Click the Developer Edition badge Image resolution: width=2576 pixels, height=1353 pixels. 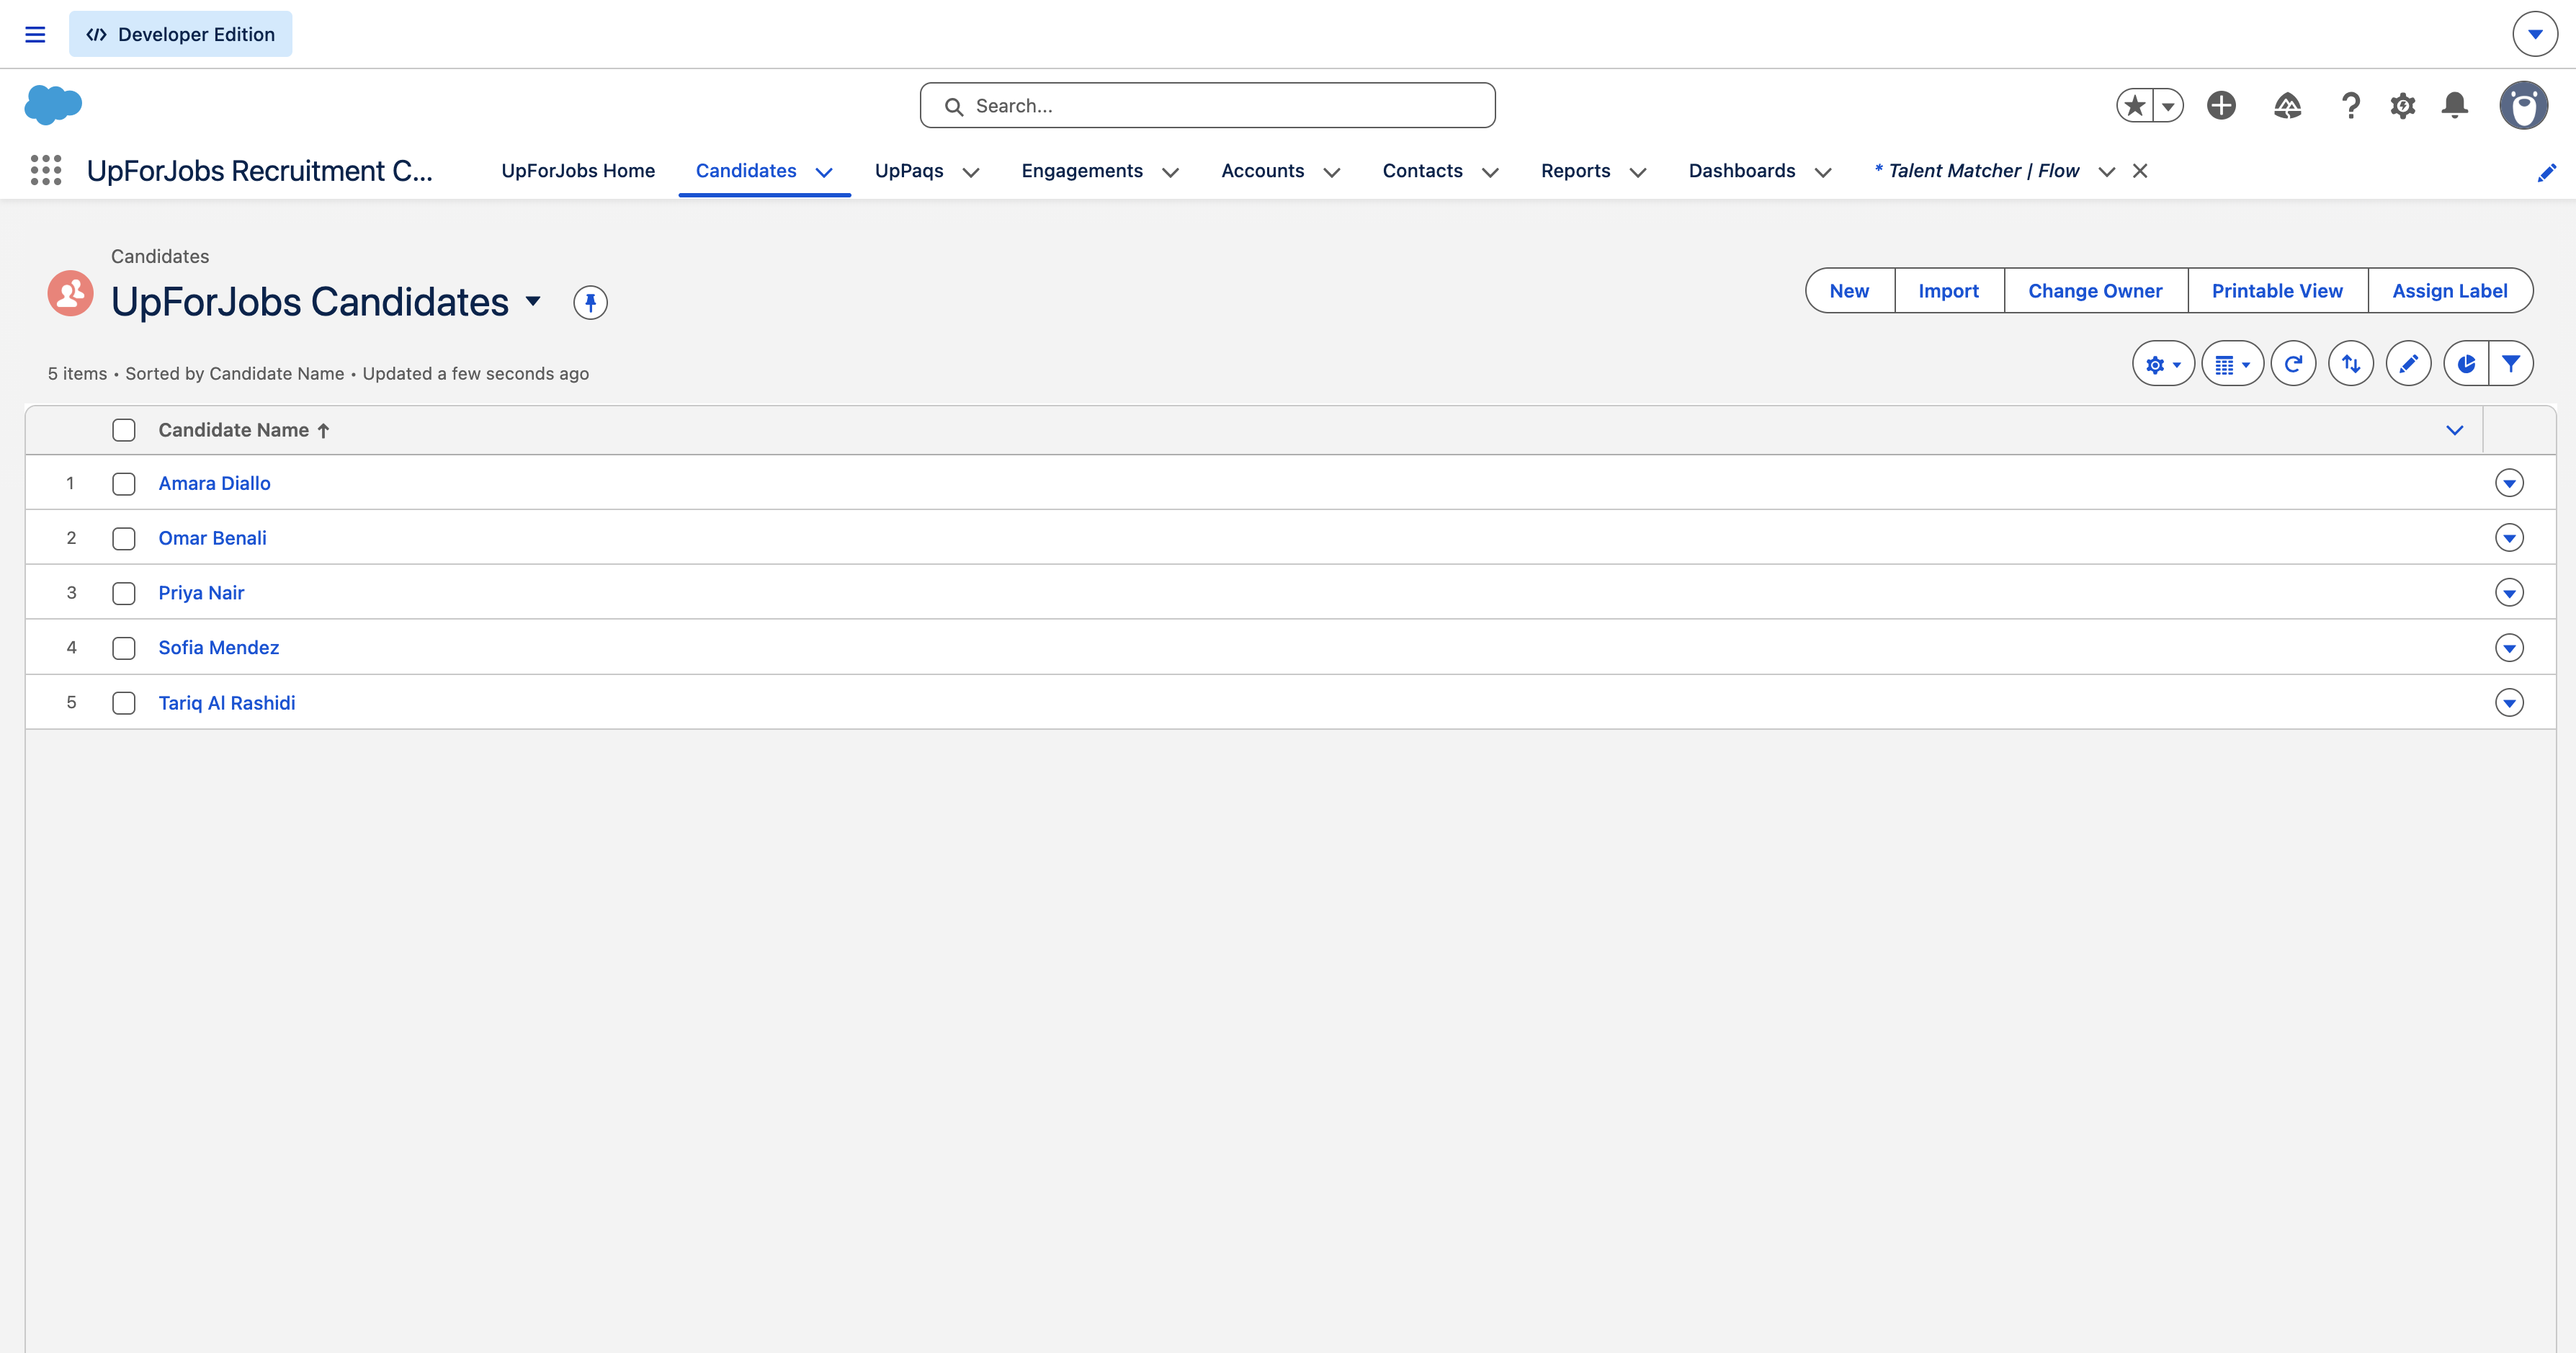click(x=181, y=34)
